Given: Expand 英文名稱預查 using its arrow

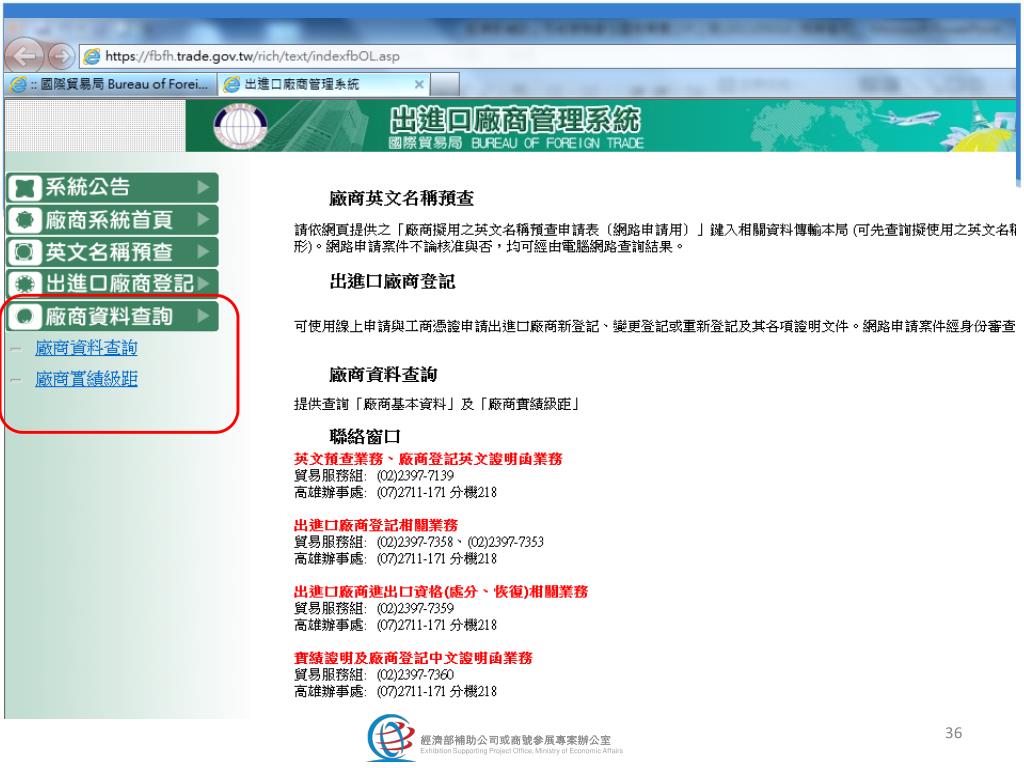Looking at the screenshot, I should point(203,251).
